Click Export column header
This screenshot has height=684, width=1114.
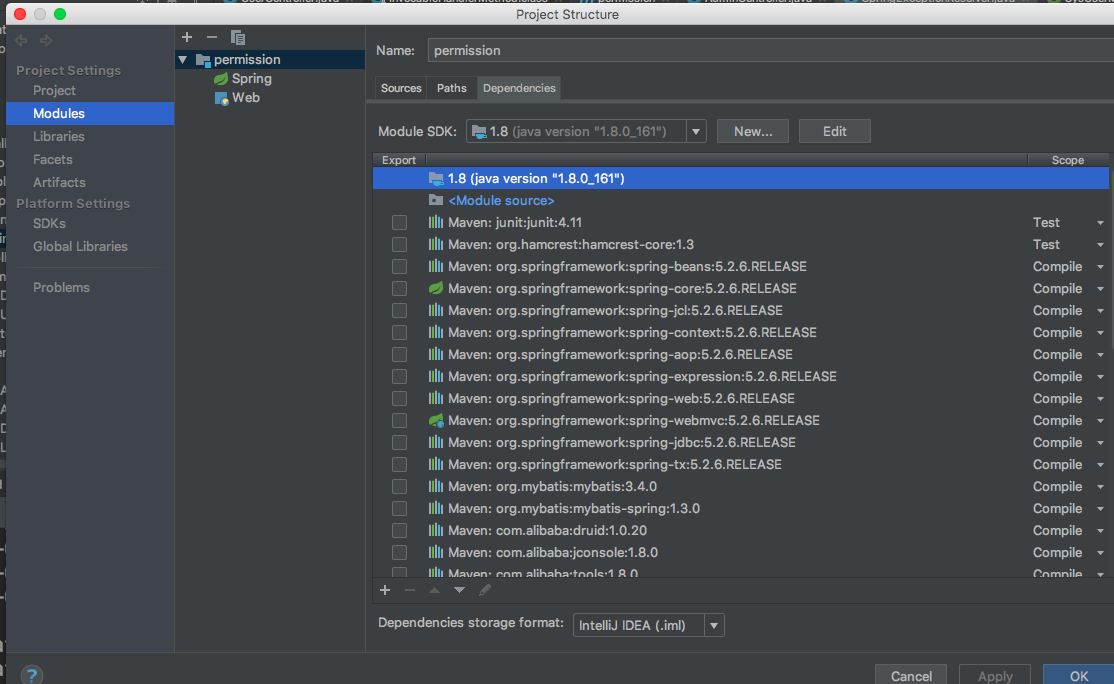click(x=399, y=160)
